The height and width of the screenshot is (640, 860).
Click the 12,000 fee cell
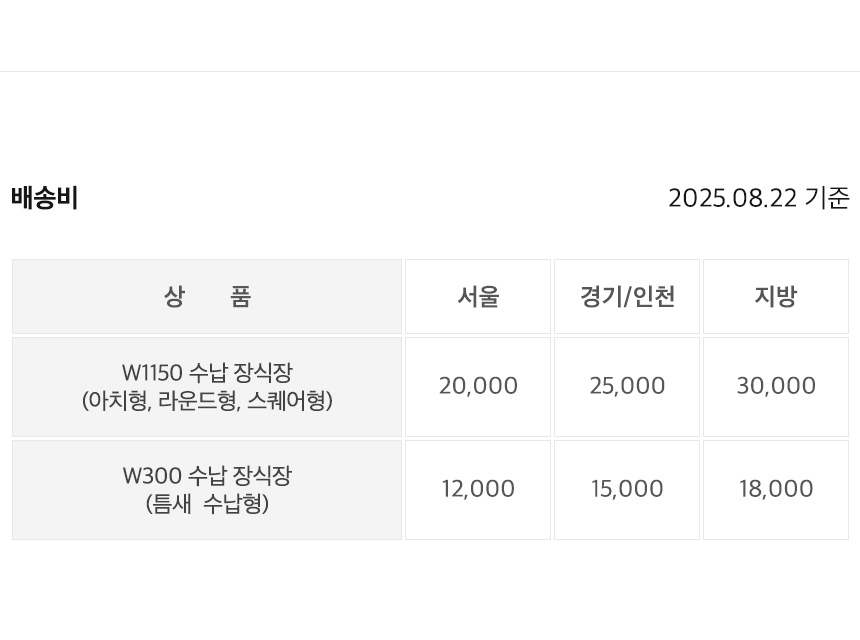coord(478,489)
